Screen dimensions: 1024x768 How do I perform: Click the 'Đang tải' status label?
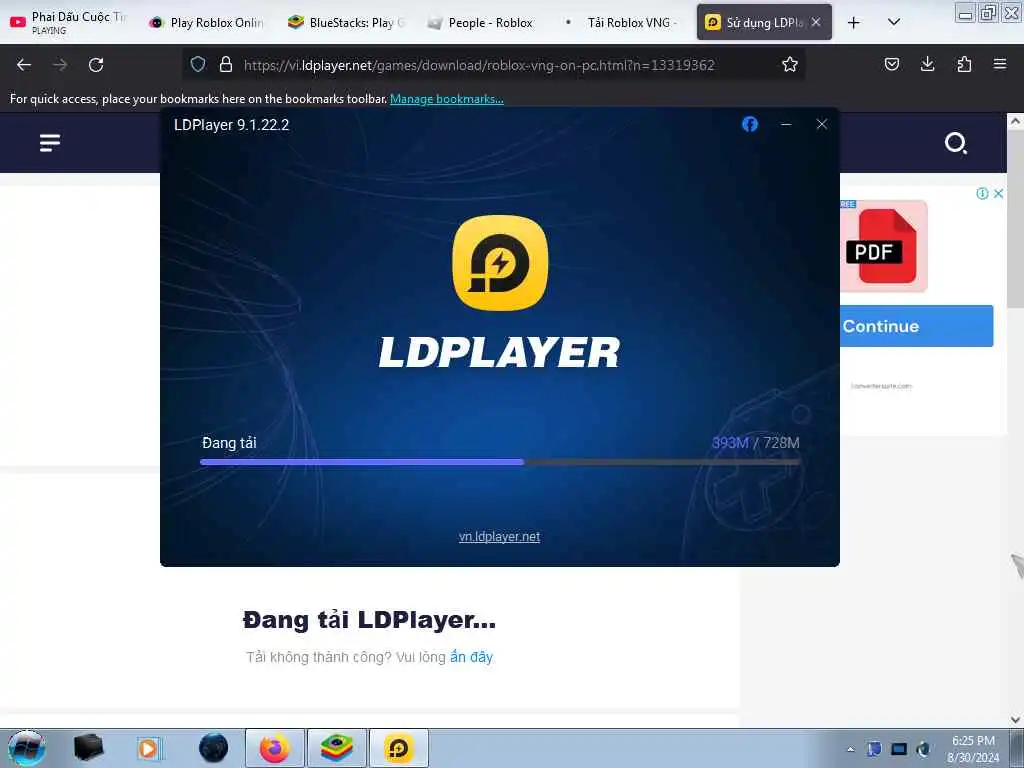tap(229, 443)
